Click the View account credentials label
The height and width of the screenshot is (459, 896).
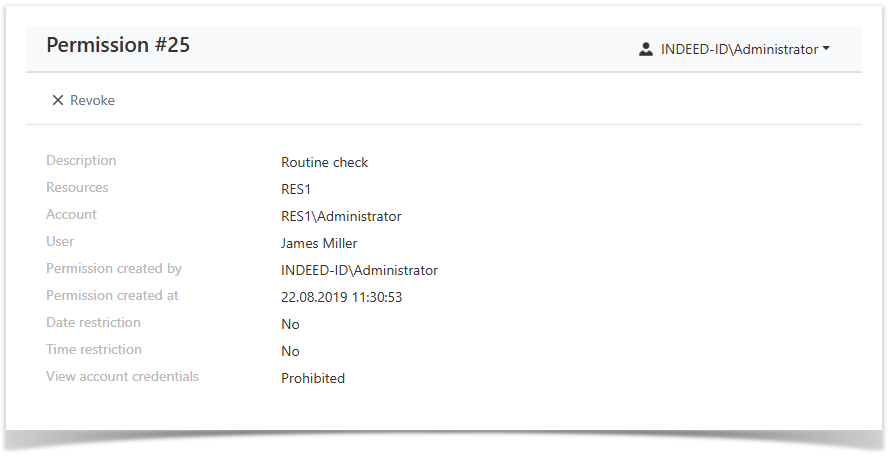(122, 376)
